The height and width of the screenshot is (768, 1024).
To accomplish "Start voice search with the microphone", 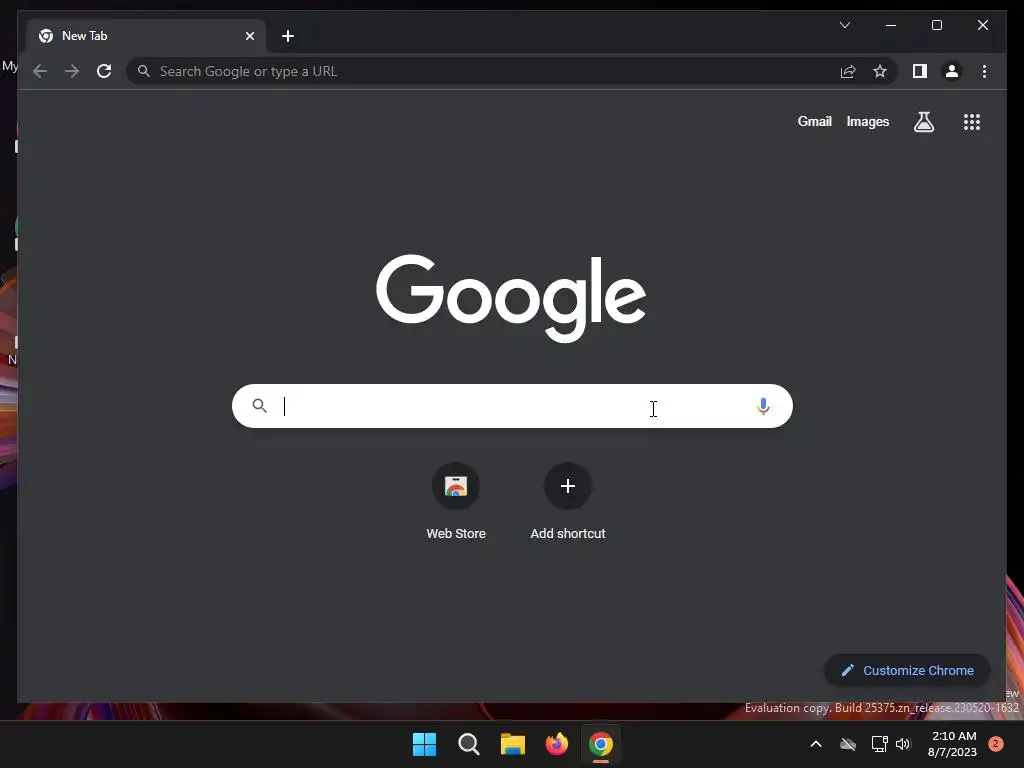I will (763, 406).
